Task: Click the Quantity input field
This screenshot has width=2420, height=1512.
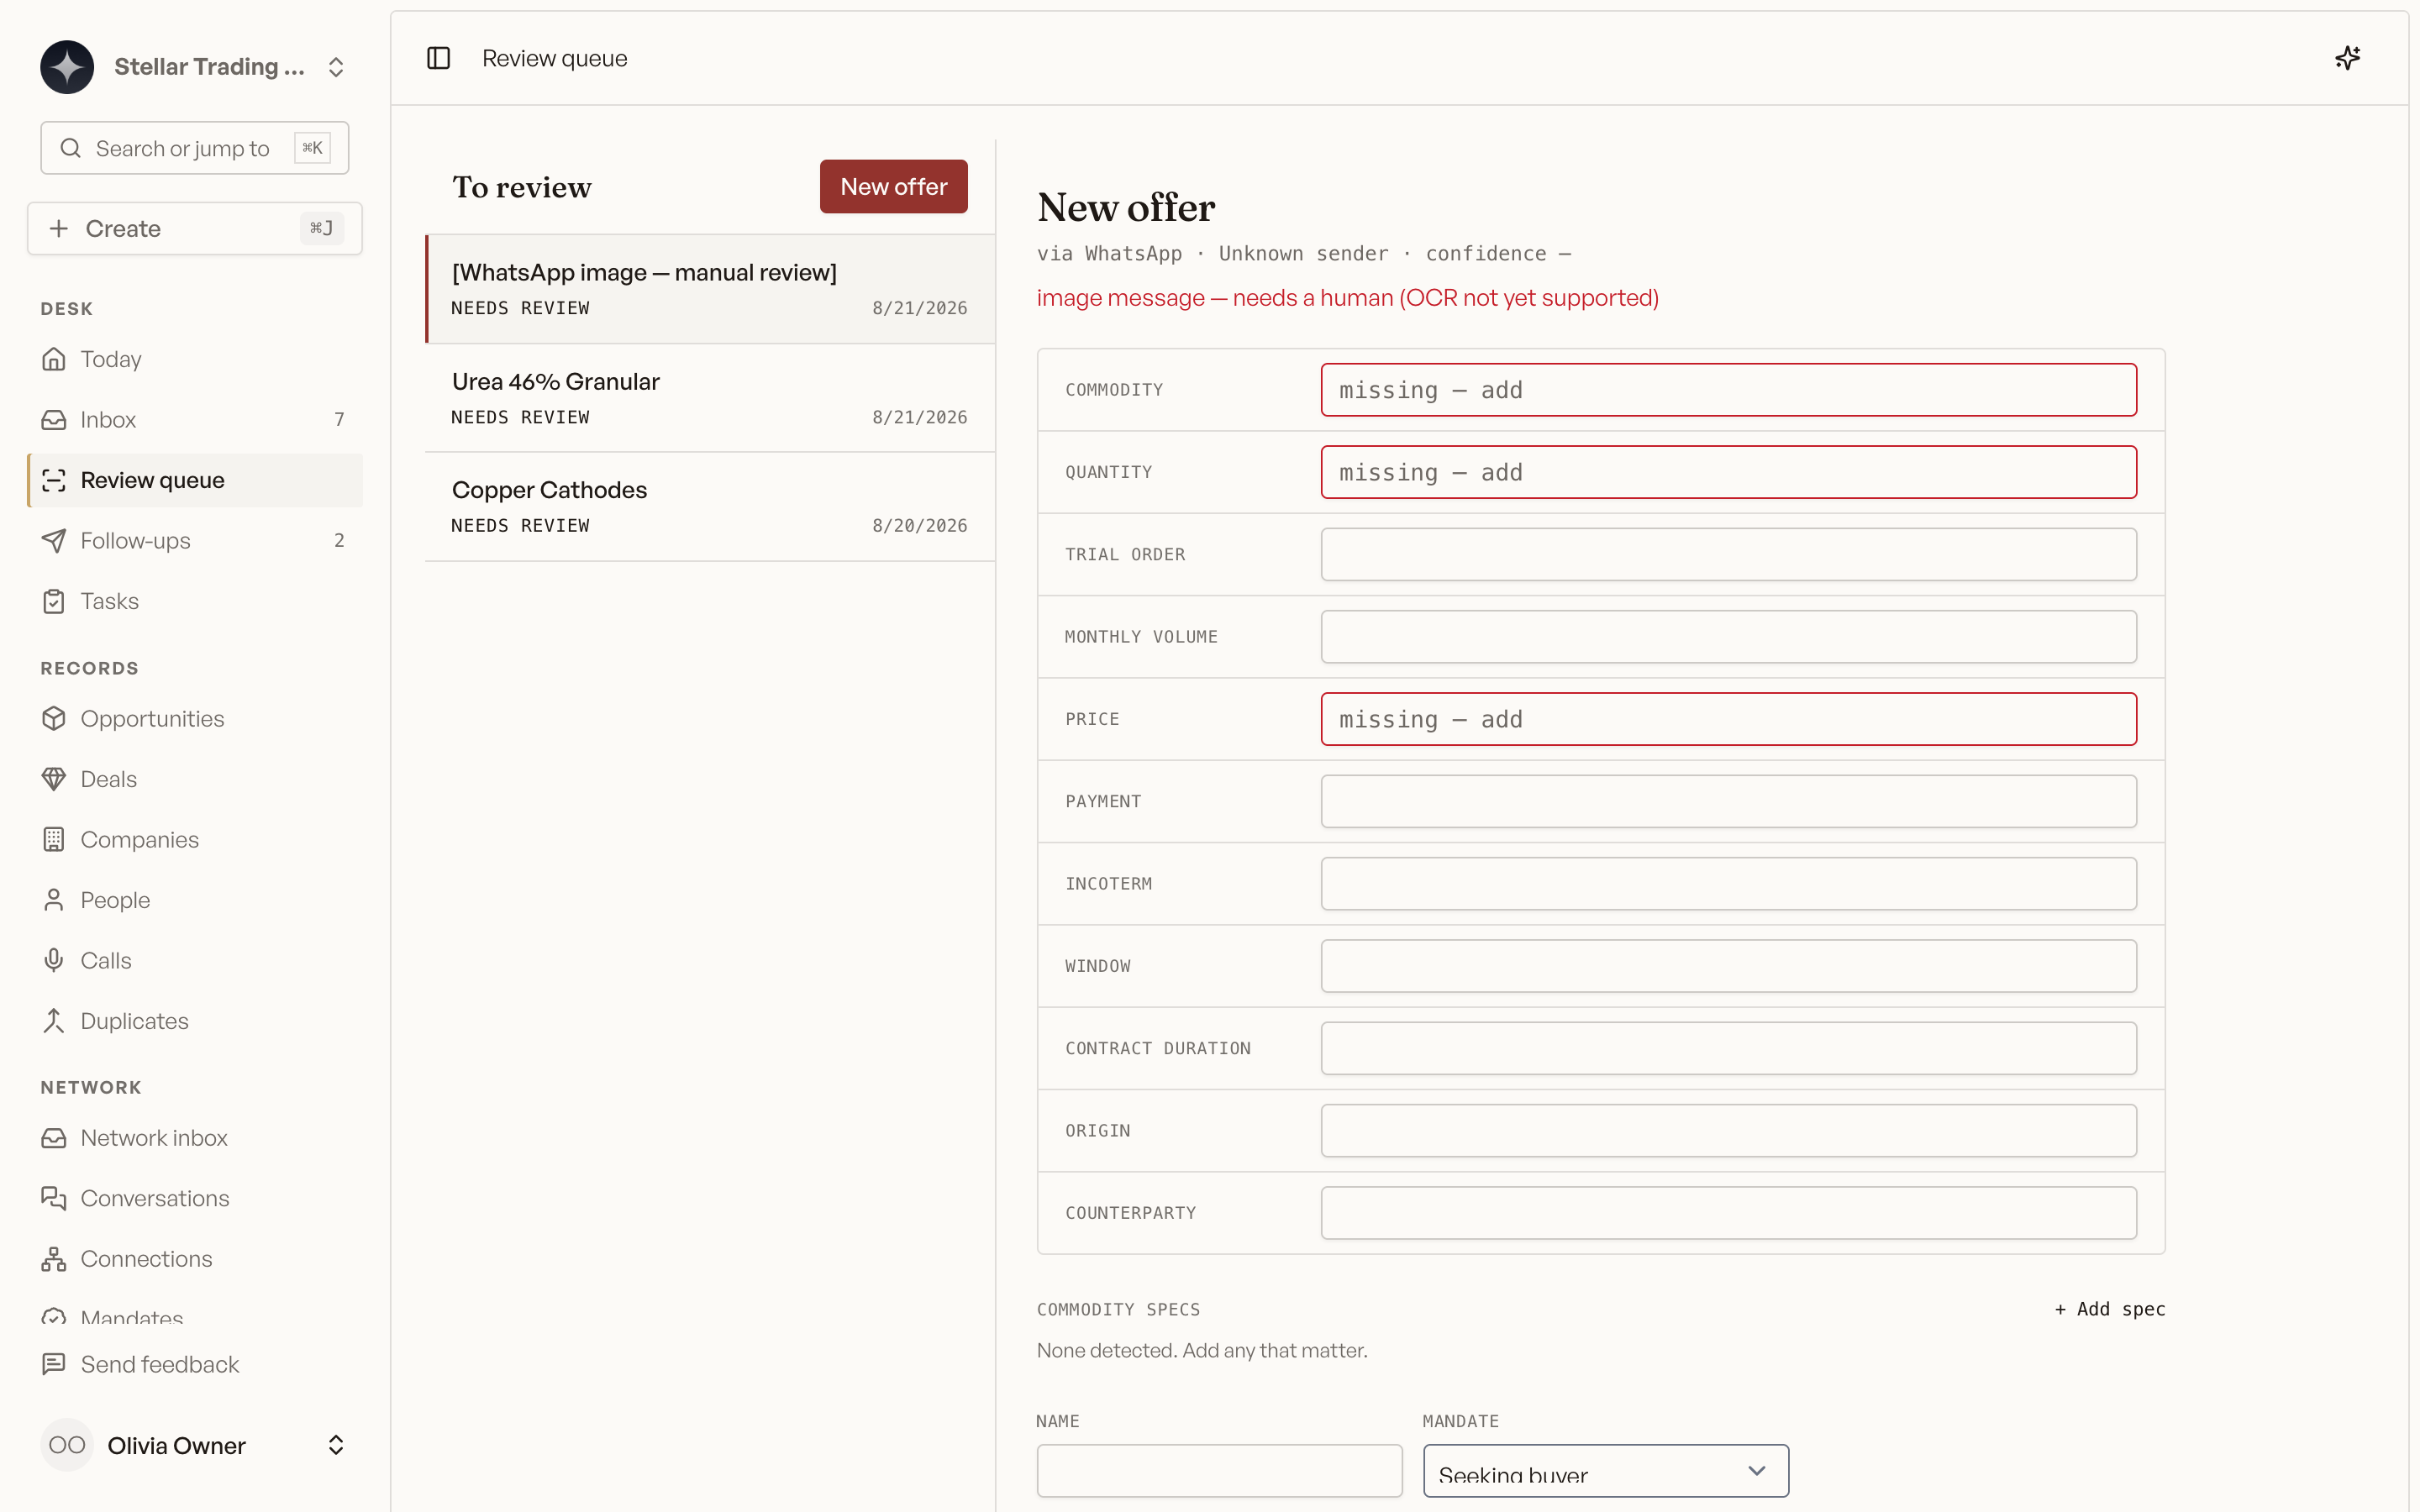Action: pyautogui.click(x=1728, y=472)
